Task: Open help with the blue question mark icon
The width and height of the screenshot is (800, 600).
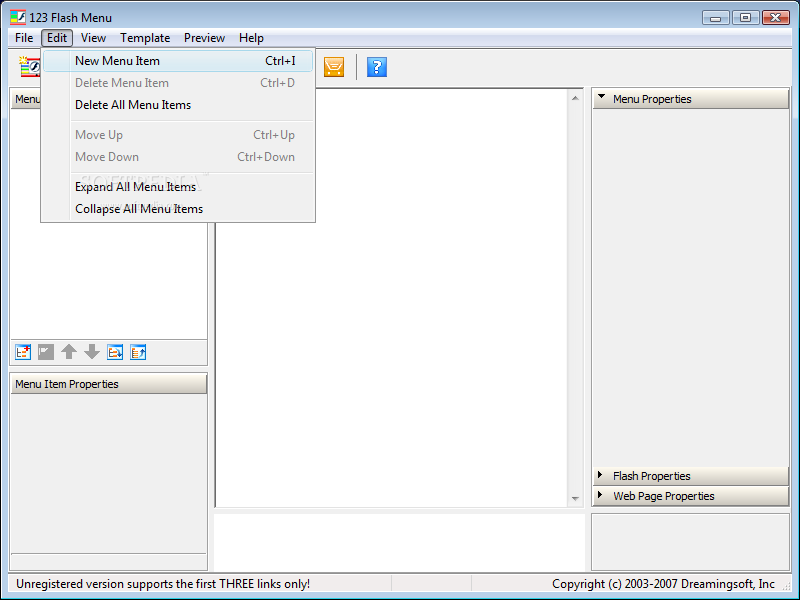Action: [x=377, y=67]
